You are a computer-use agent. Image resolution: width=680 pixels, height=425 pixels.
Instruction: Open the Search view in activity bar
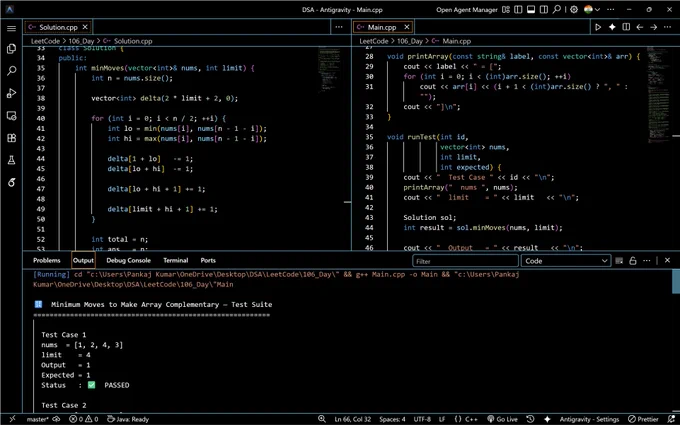[12, 71]
